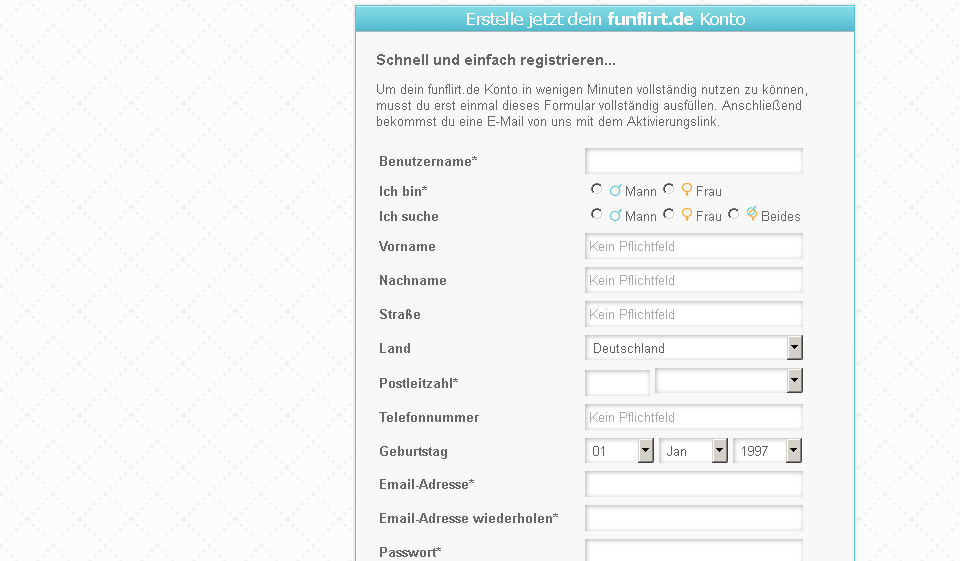Image resolution: width=960 pixels, height=561 pixels.
Task: Select the Mann radio button for Ich bin
Action: (x=597, y=189)
